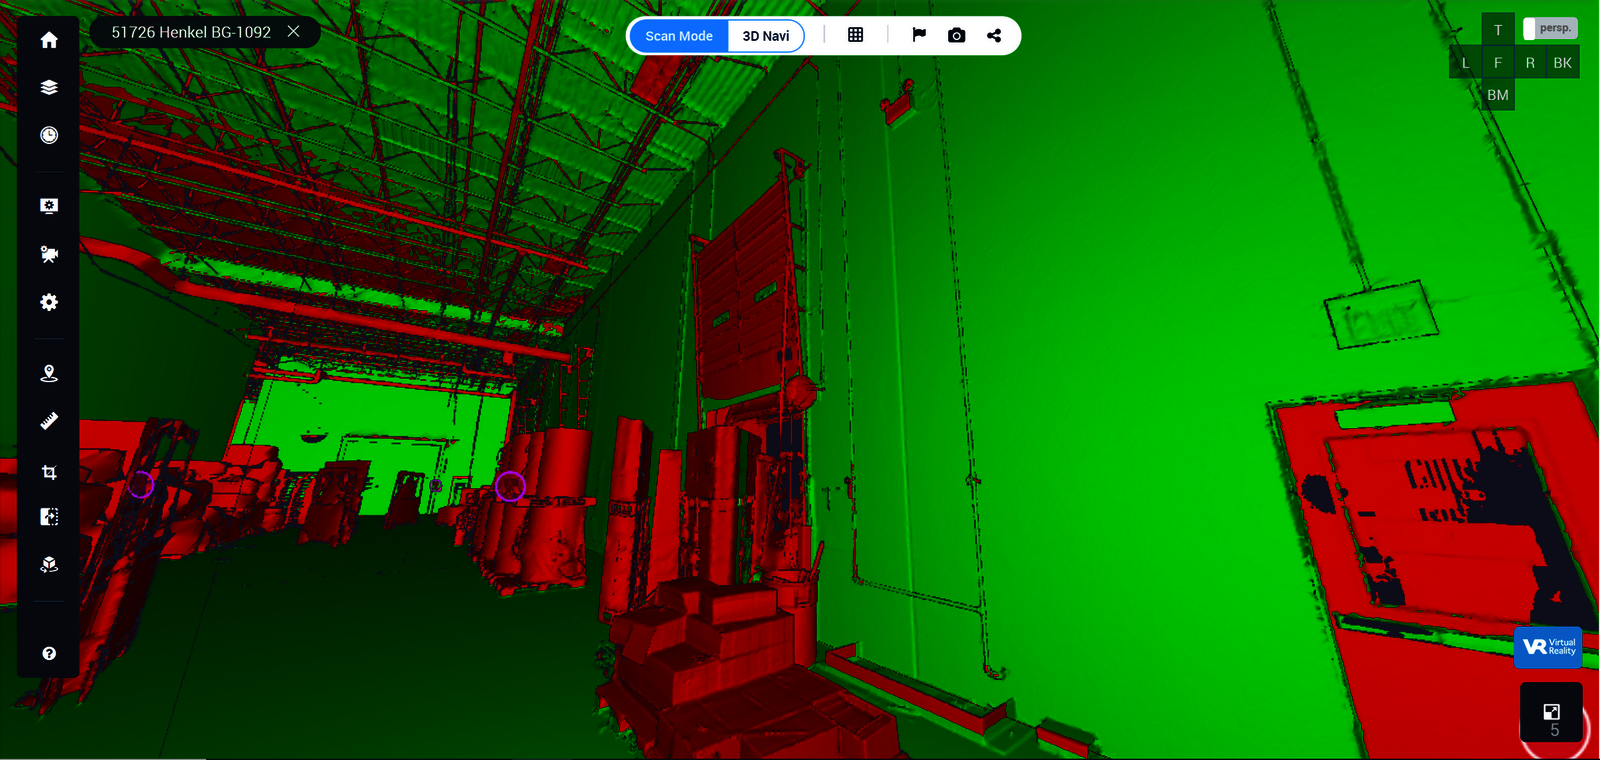Screen dimensions: 1600x760
Task: Open the help question mark icon
Action: (x=49, y=653)
